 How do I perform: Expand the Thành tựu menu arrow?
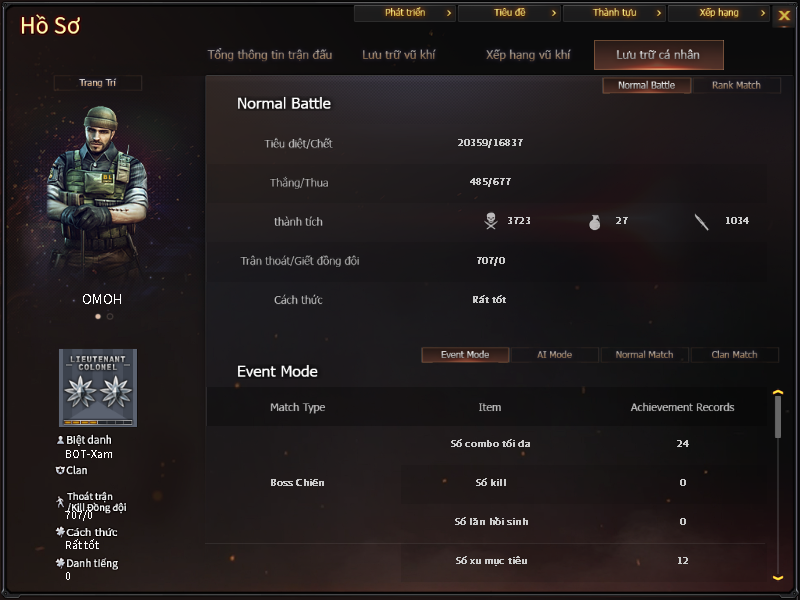(x=659, y=13)
